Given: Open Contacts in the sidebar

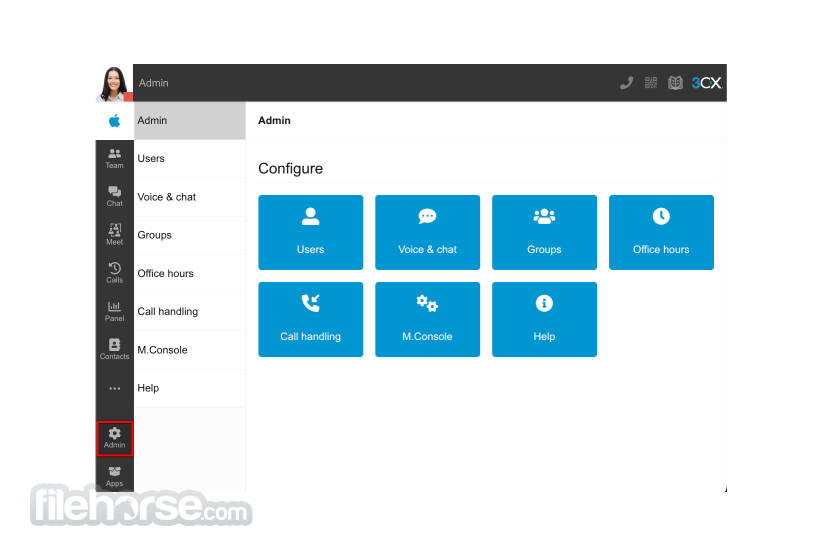Looking at the screenshot, I should (x=114, y=350).
